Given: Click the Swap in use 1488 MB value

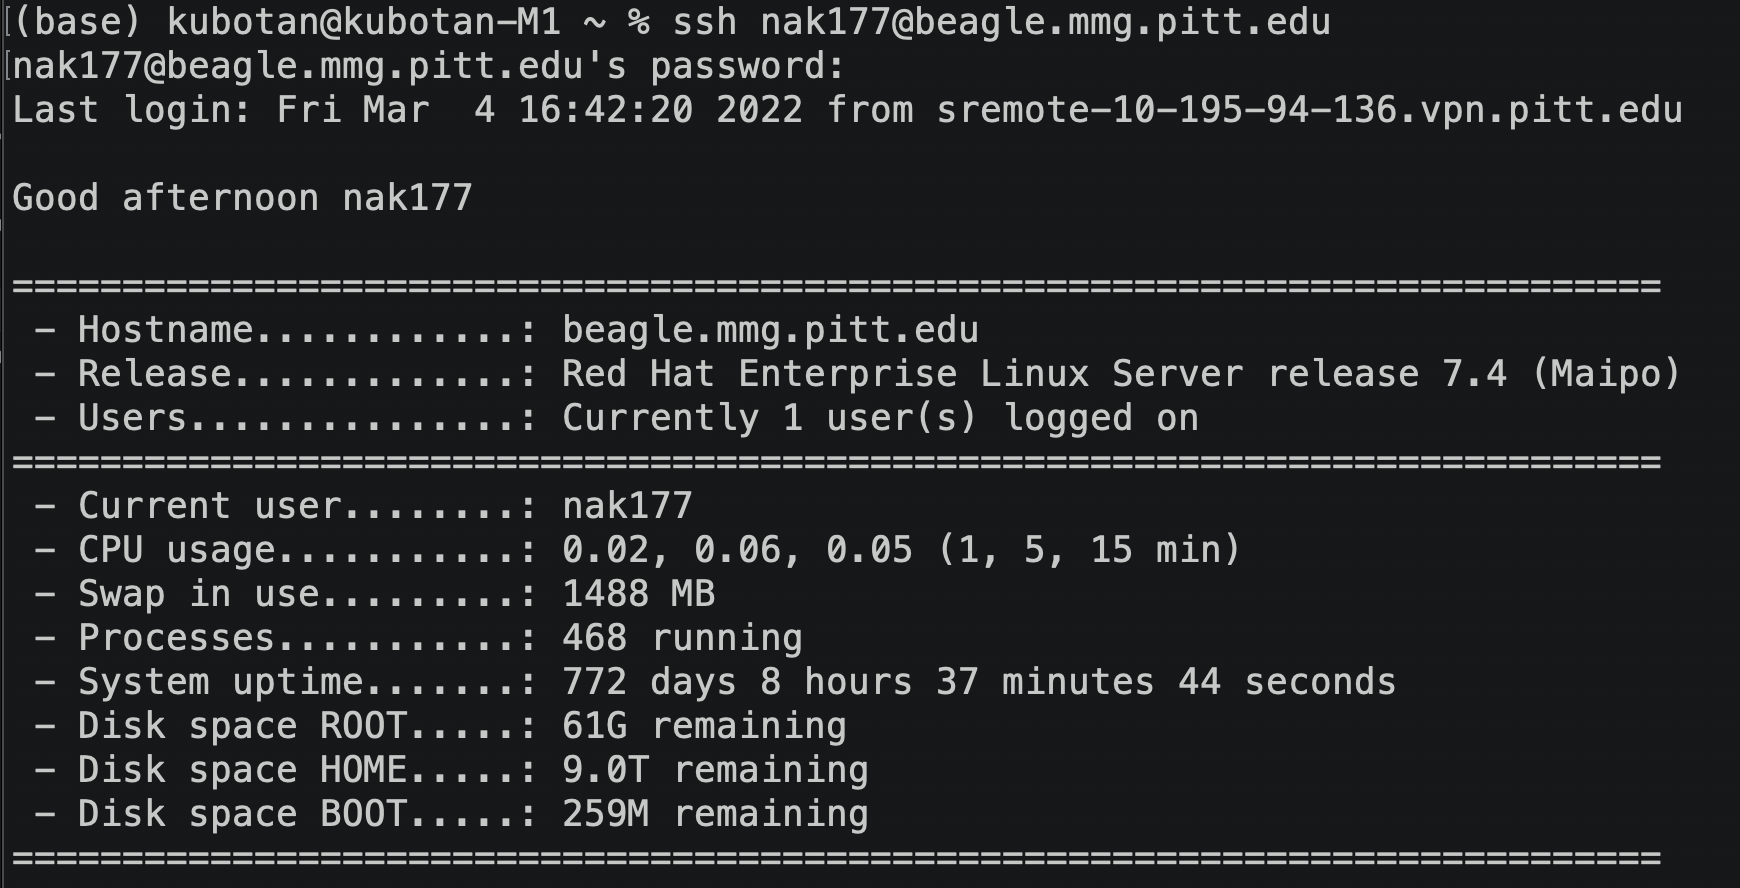Looking at the screenshot, I should click(x=639, y=594).
